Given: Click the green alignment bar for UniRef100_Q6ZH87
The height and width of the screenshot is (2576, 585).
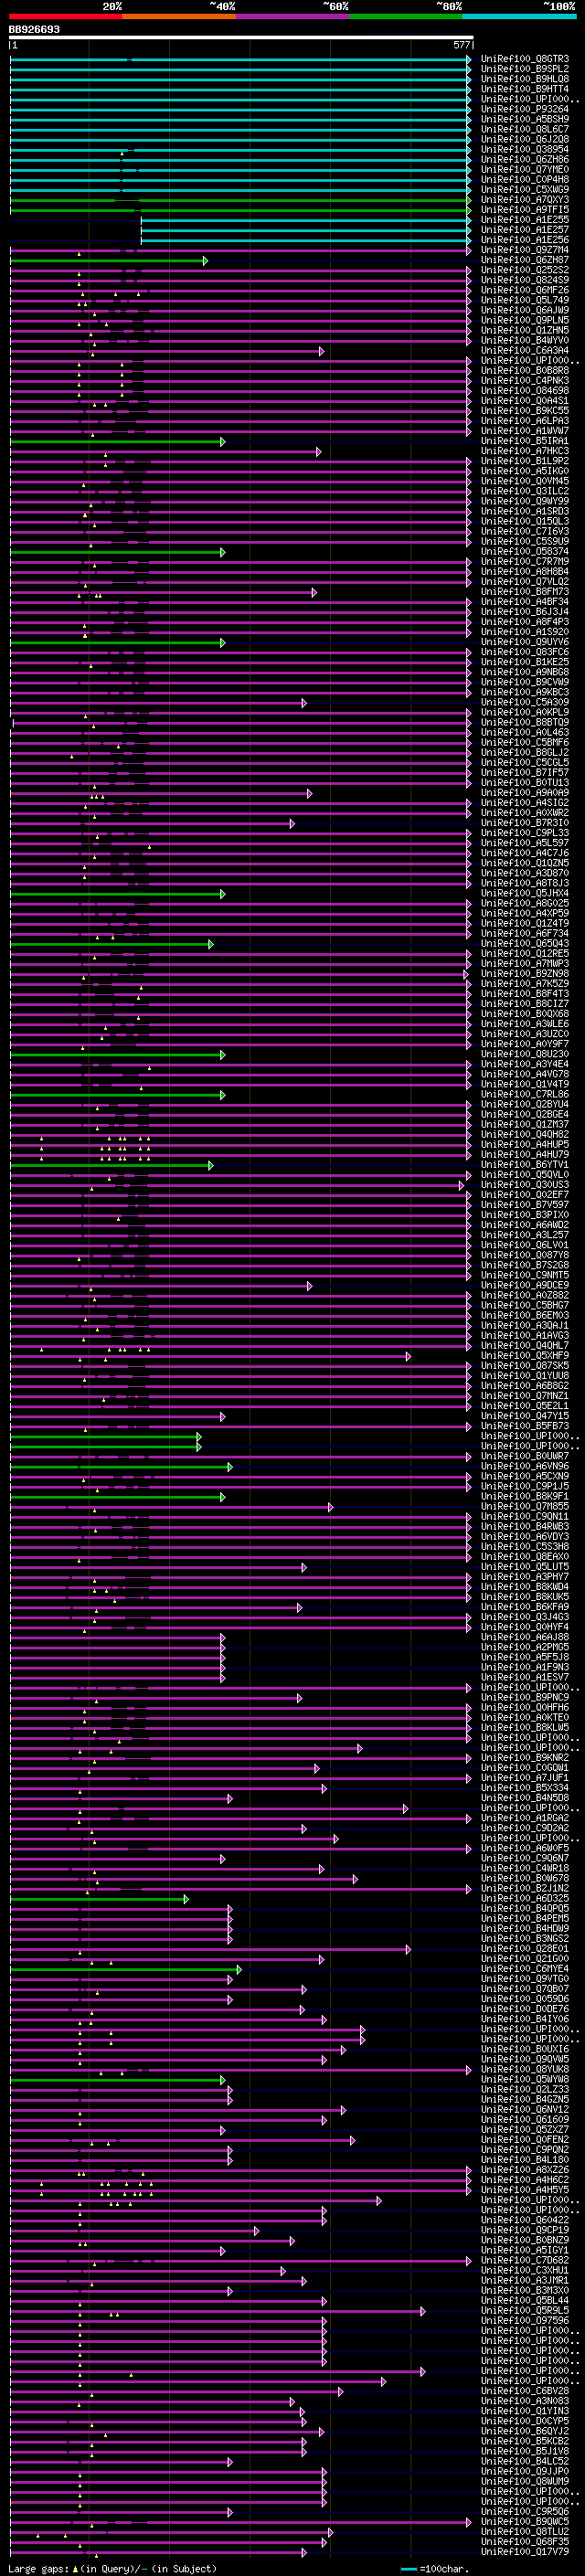Looking at the screenshot, I should [109, 261].
